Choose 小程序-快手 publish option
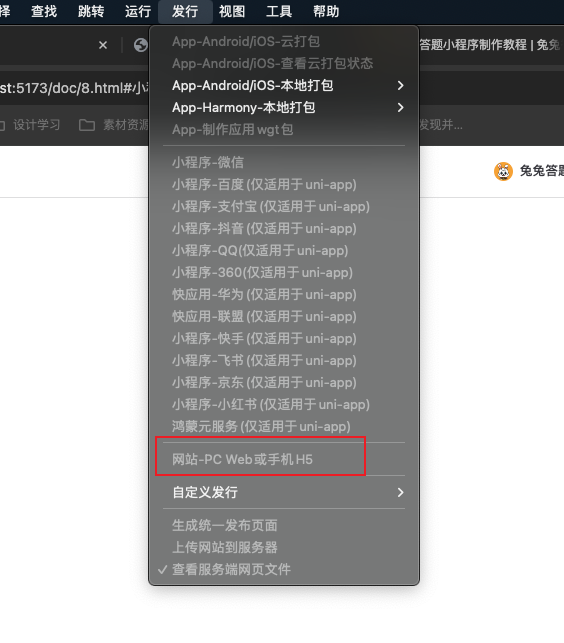This screenshot has width=564, height=643. (x=284, y=339)
